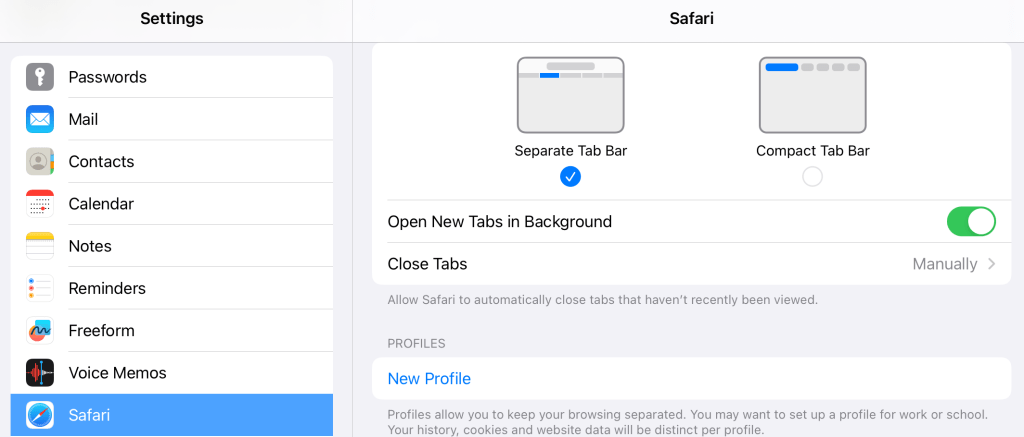Click the Separate Tab Bar layout thumbnail
The image size is (1024, 437).
[571, 95]
